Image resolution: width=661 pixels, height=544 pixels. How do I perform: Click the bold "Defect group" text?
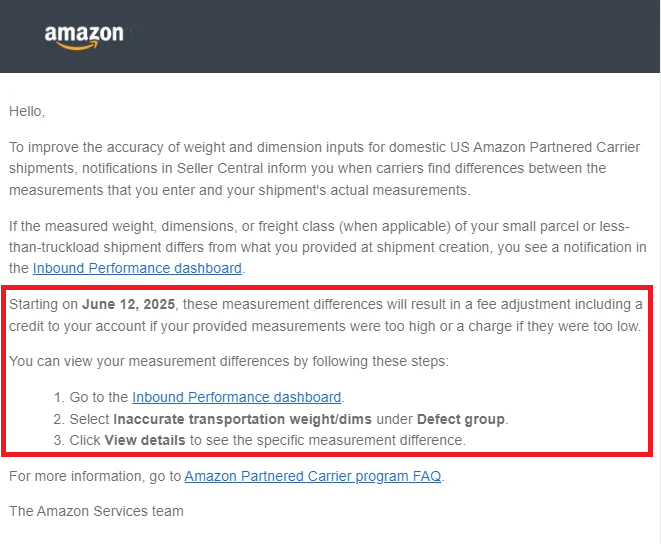click(461, 418)
